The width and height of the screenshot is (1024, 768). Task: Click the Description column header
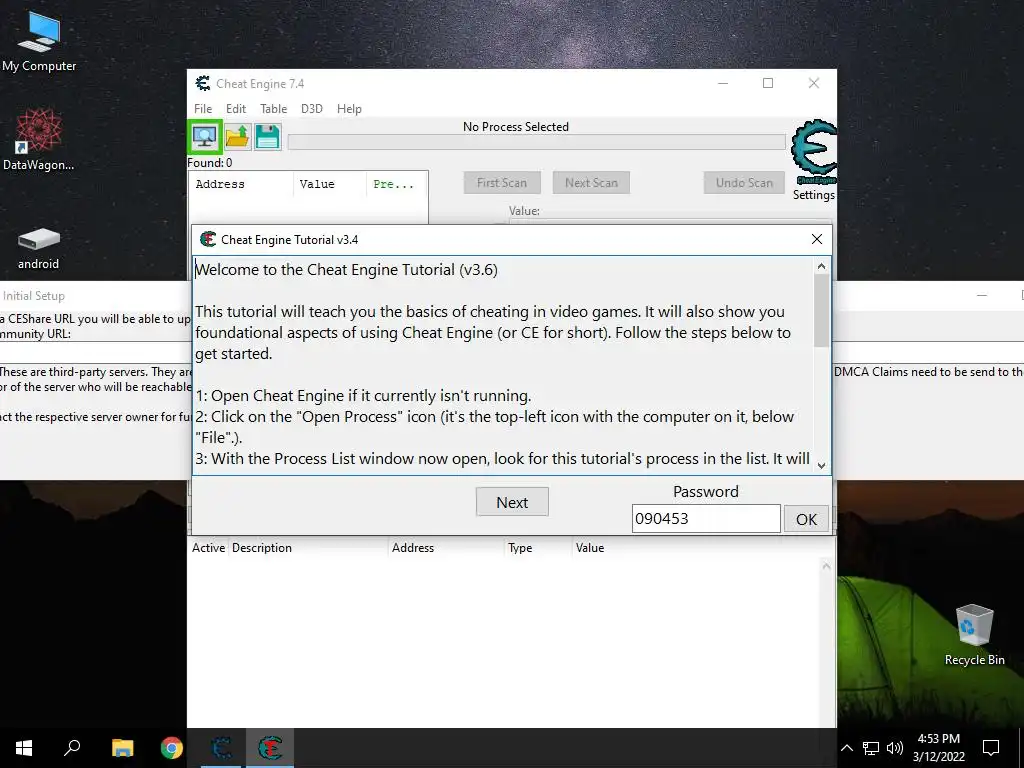[308, 548]
